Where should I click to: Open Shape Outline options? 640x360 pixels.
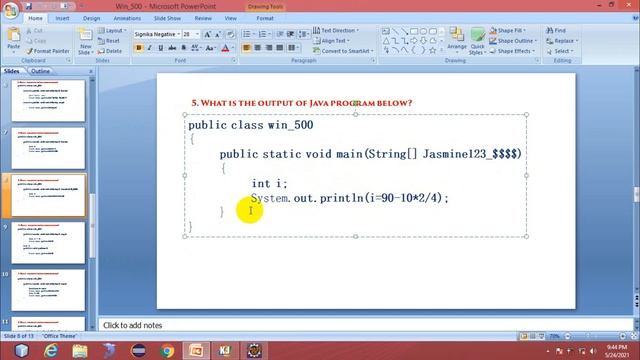pyautogui.click(x=513, y=41)
